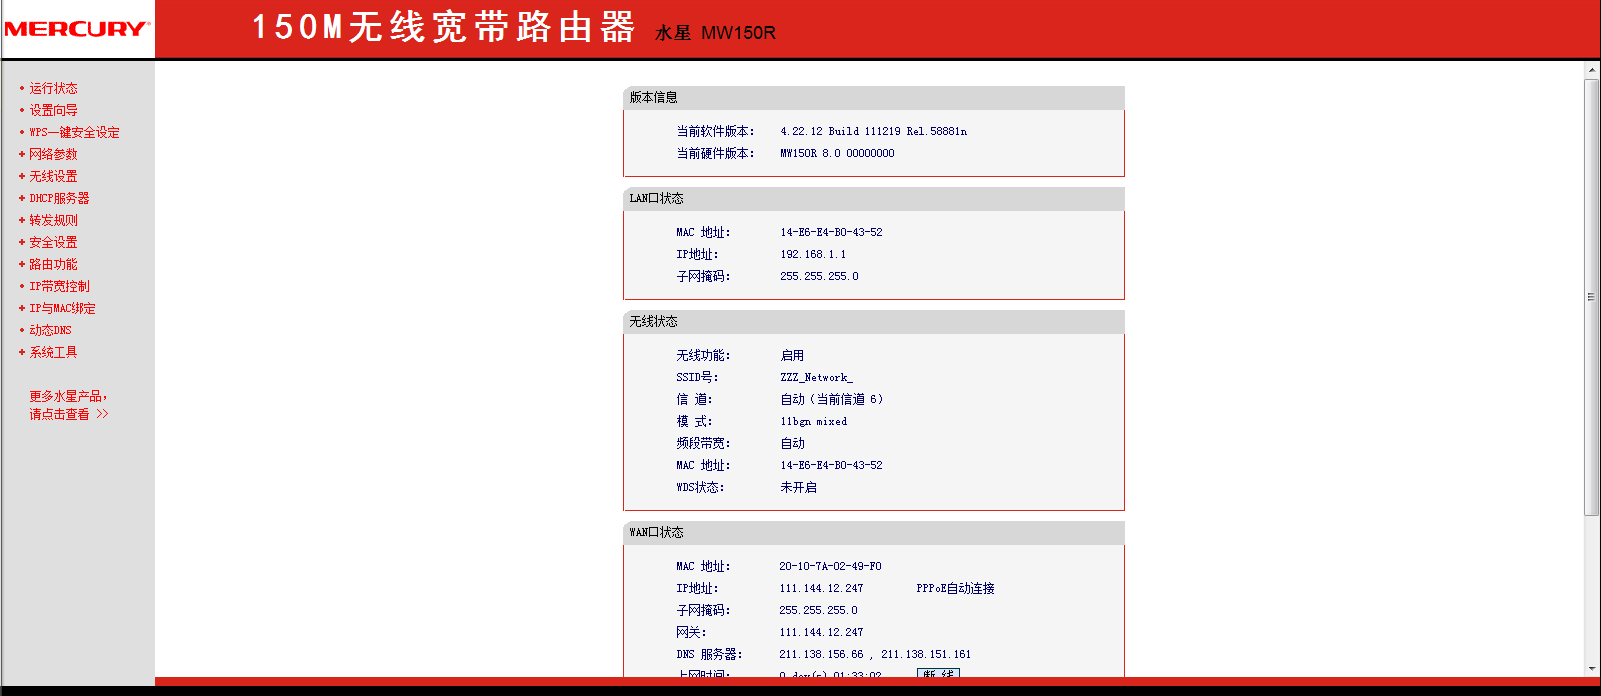Open WPS一键安全设定 page
Screen dimensions: 1601x696
74,132
